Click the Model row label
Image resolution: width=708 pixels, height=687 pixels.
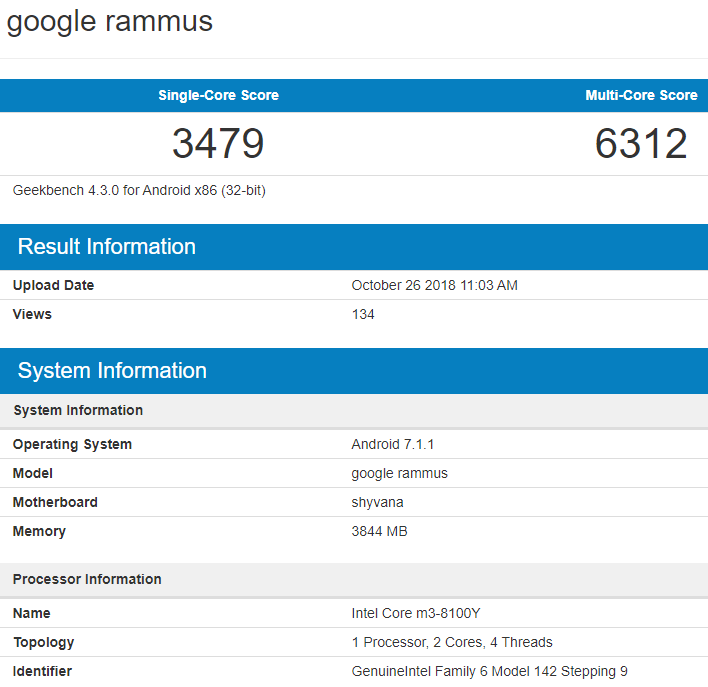pyautogui.click(x=33, y=473)
